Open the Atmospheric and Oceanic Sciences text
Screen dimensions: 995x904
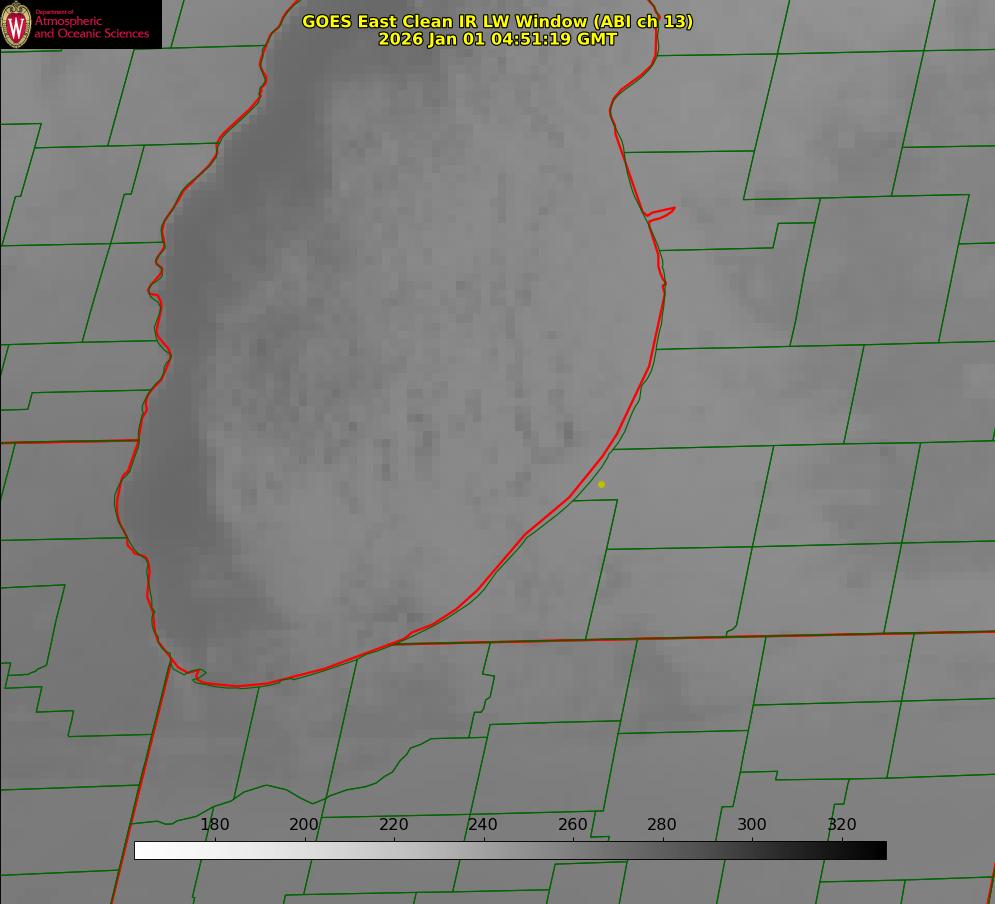(x=91, y=27)
